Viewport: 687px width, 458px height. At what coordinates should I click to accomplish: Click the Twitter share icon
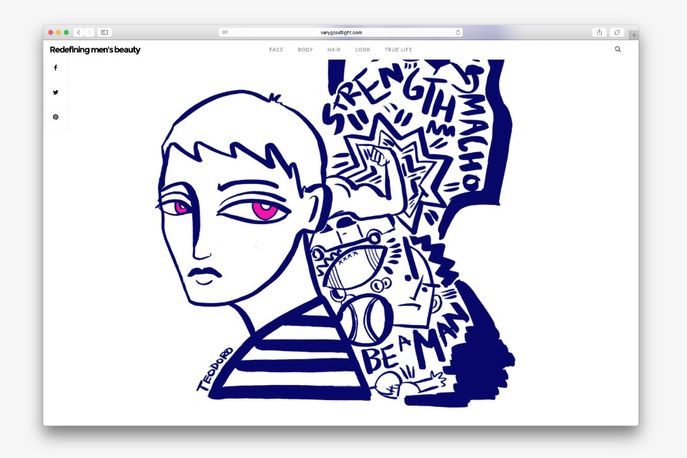coord(56,92)
